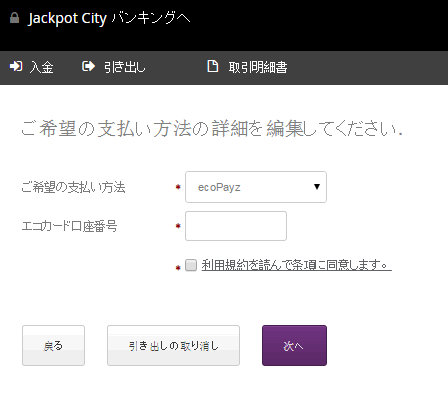Click the padlock icon beside Jackpot City
The width and height of the screenshot is (448, 395).
coord(14,18)
